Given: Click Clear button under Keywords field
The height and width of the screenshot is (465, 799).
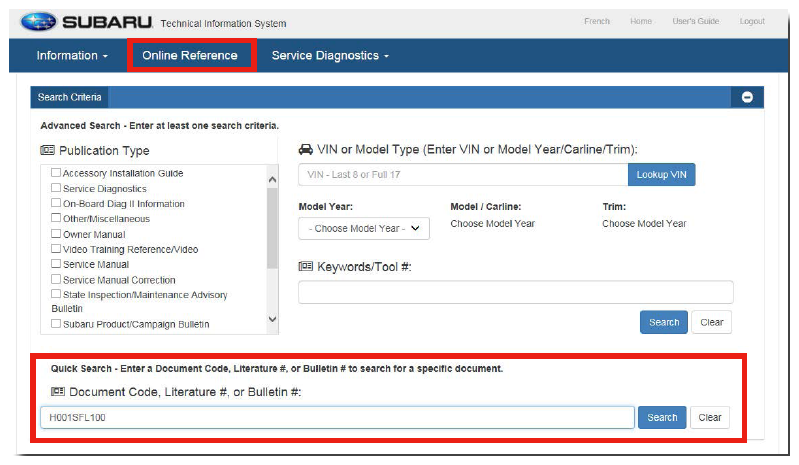Looking at the screenshot, I should pyautogui.click(x=711, y=322).
